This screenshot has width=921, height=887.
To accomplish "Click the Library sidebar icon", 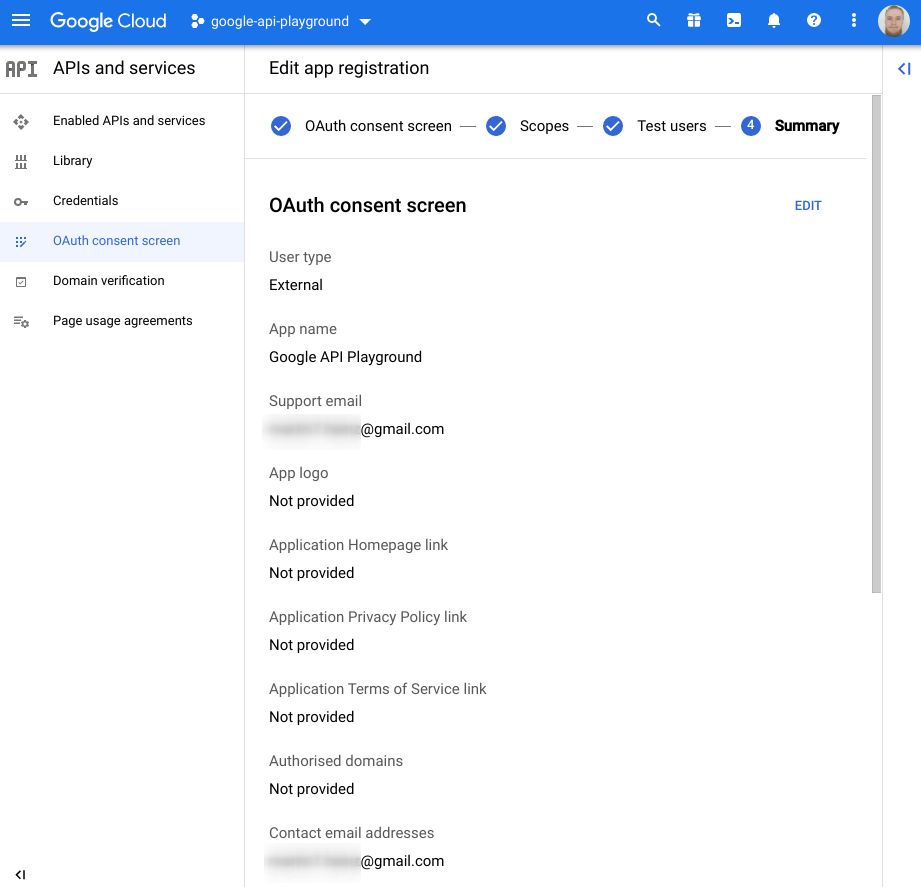I will tap(21, 161).
